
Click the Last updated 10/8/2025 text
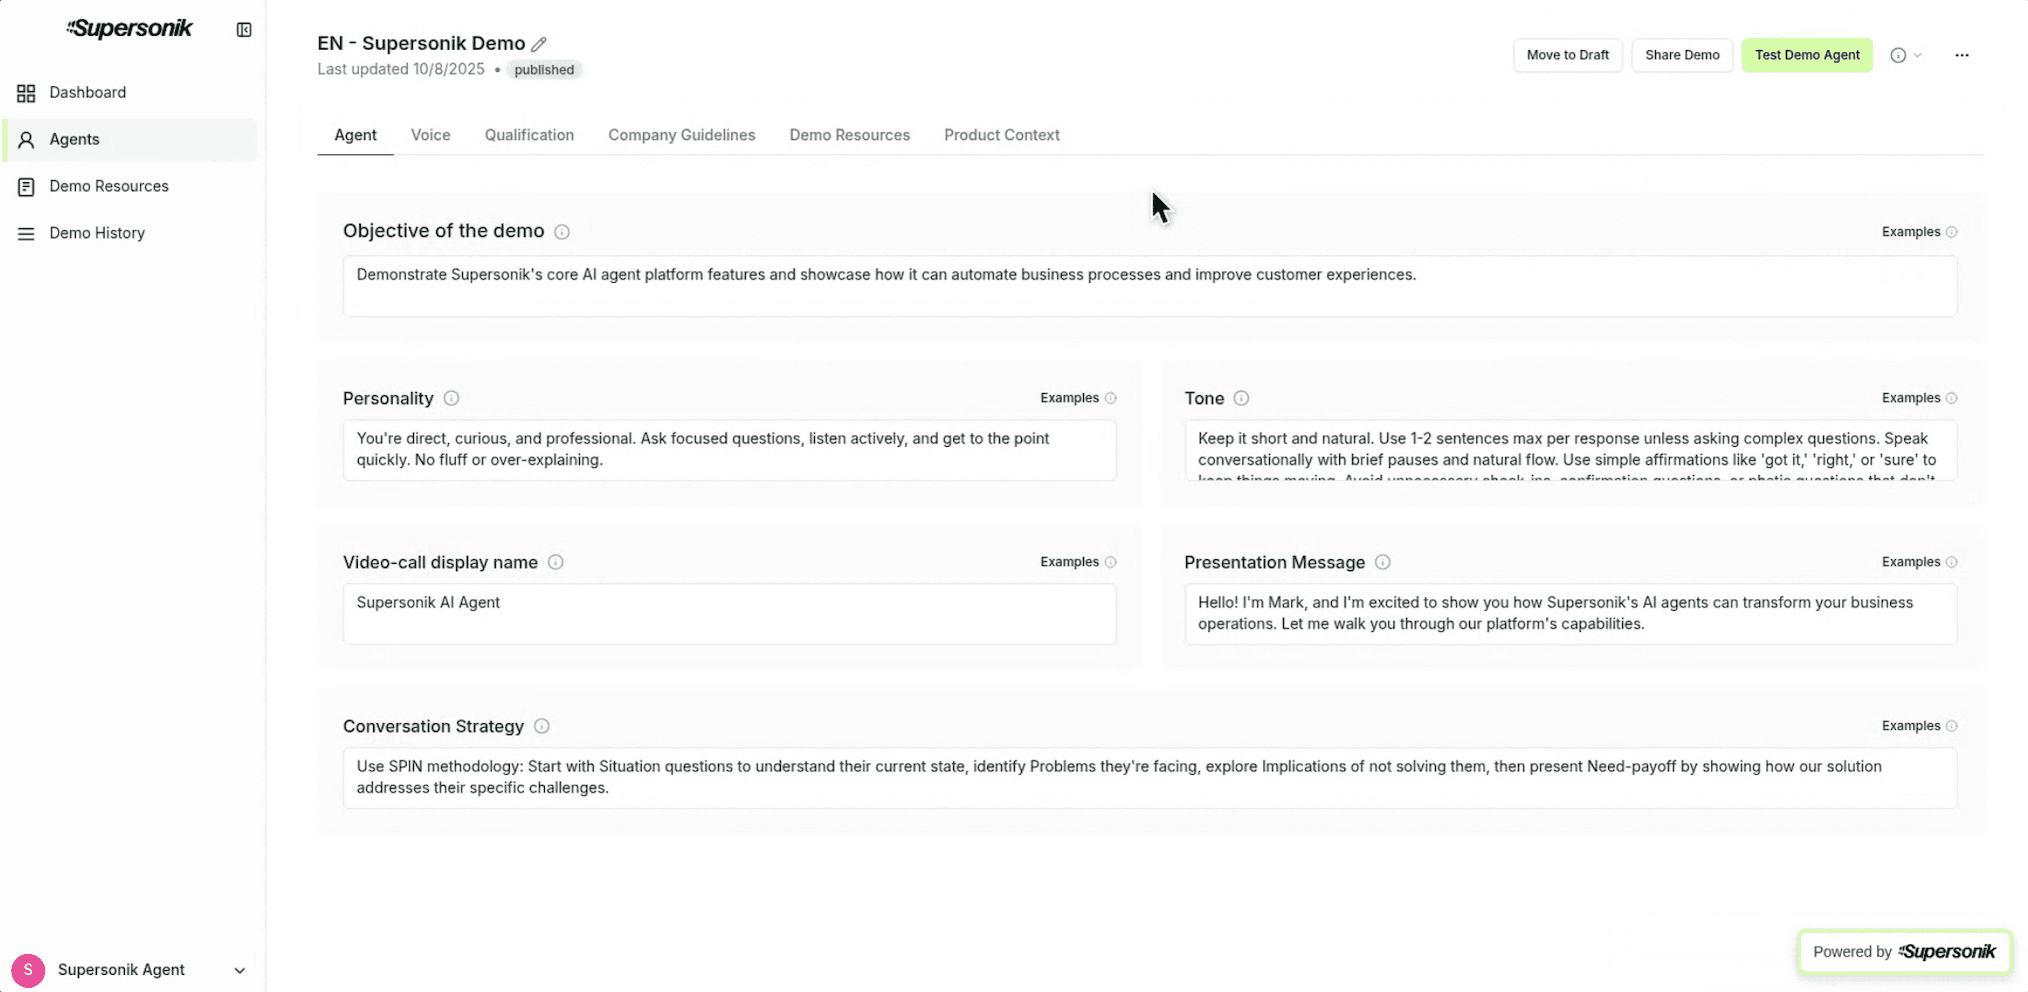[x=401, y=70]
